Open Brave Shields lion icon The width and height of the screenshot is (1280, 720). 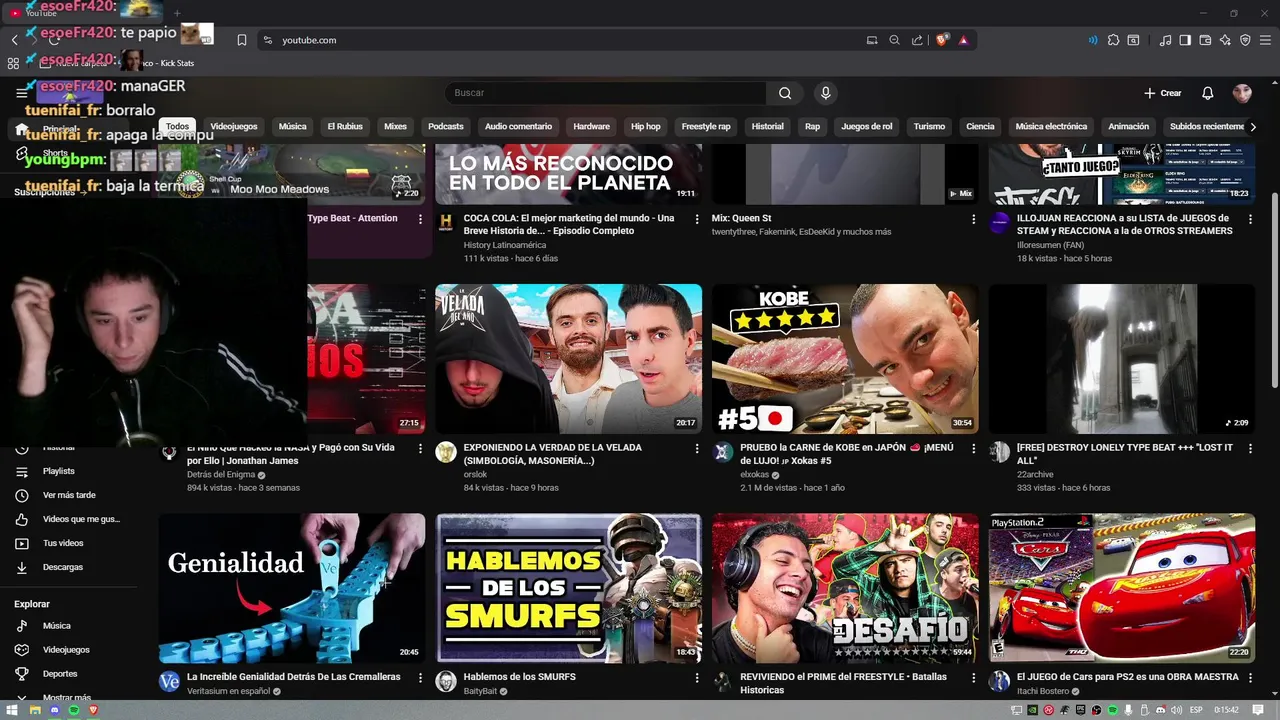coord(942,40)
